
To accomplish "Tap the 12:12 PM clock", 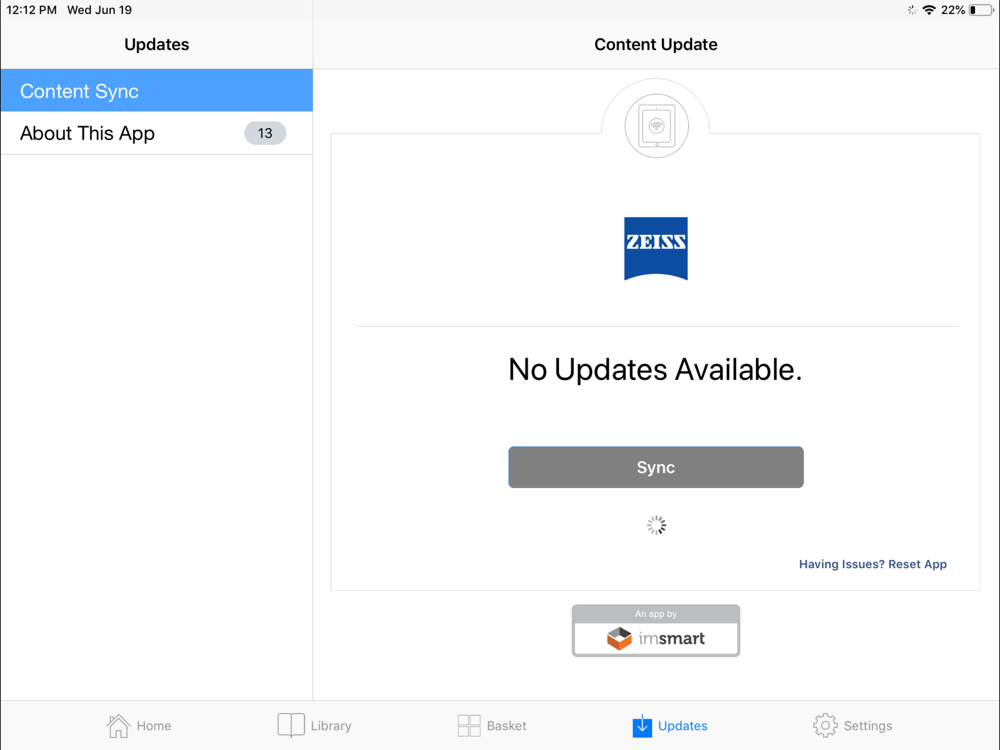I will (x=31, y=10).
